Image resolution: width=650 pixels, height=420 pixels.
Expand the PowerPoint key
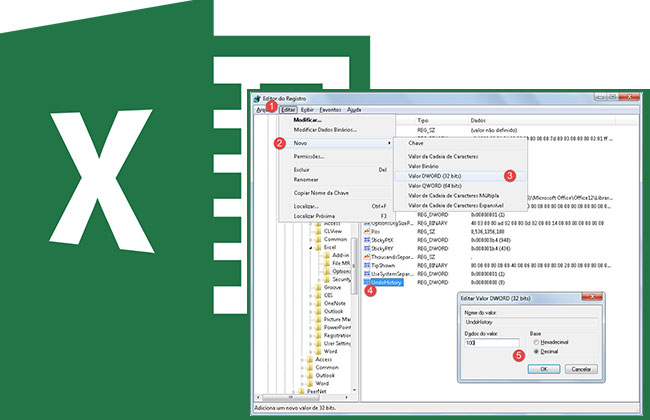click(x=310, y=328)
